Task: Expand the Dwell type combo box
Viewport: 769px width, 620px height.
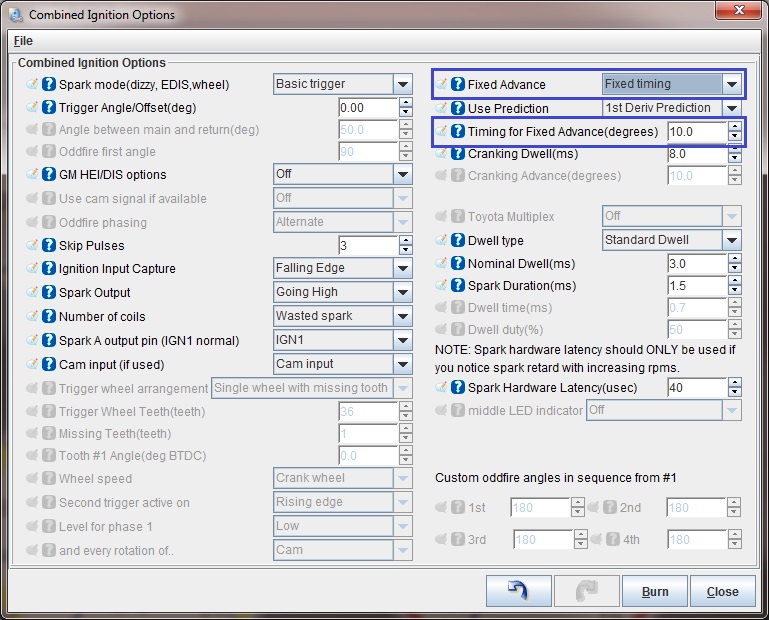Action: (x=731, y=240)
